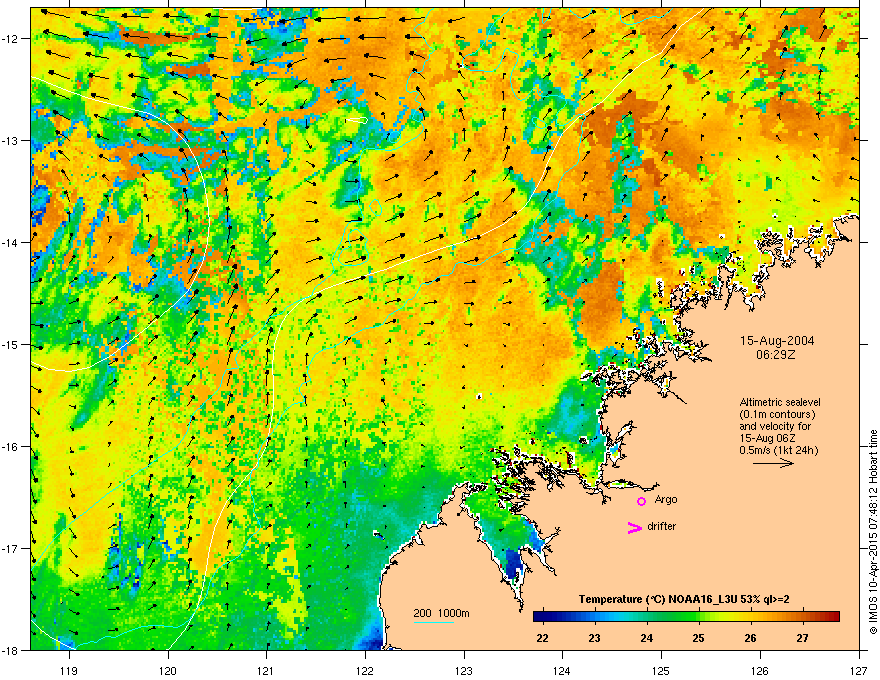
Task: Click the '15-Aug 06Z' caption line
Action: 768,438
